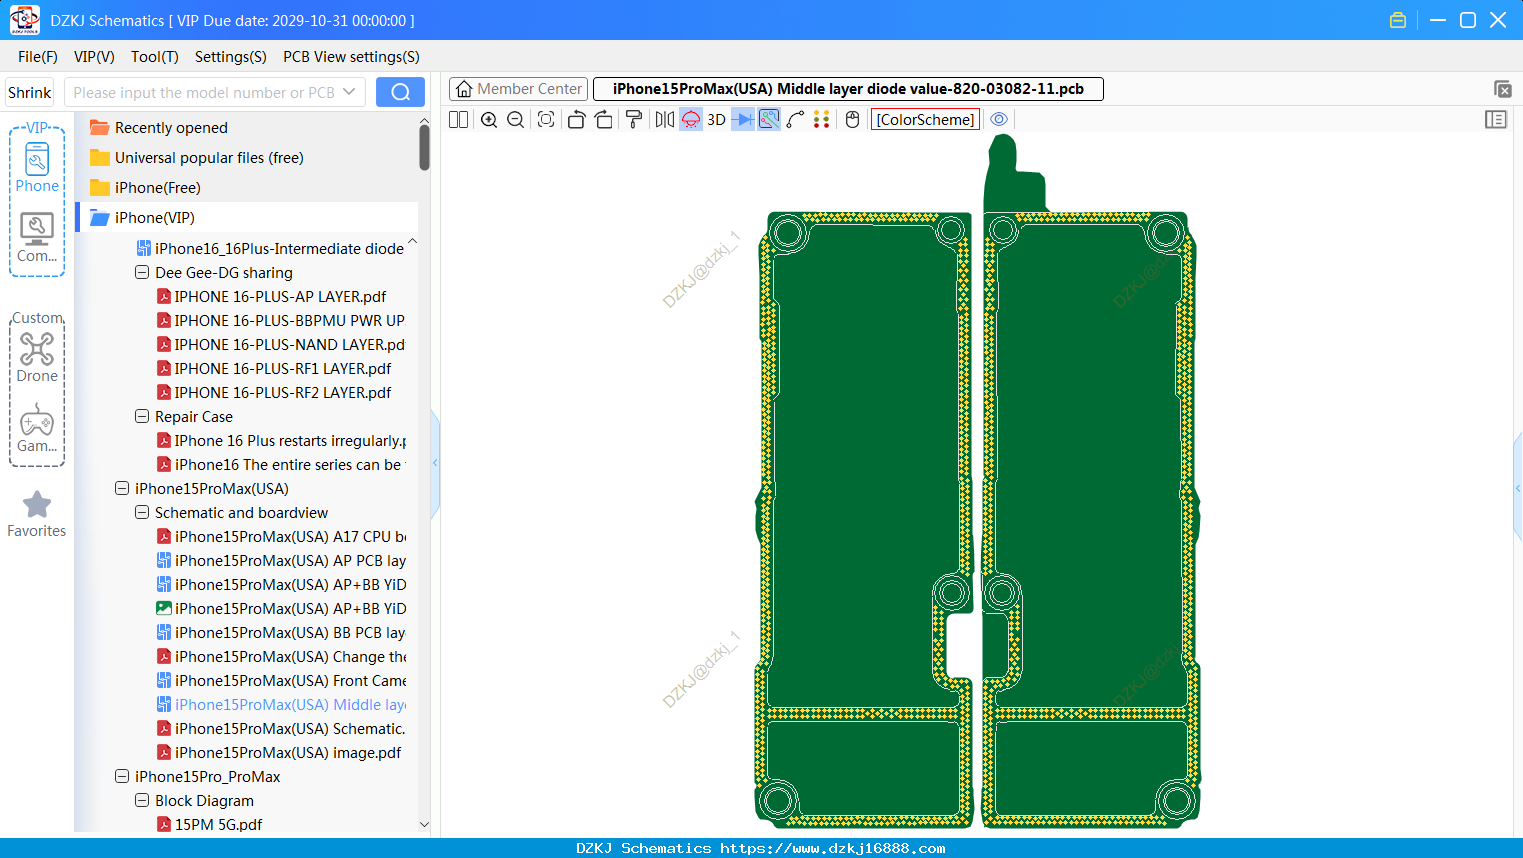Select the paint roller tool
Image resolution: width=1523 pixels, height=858 pixels.
634,120
